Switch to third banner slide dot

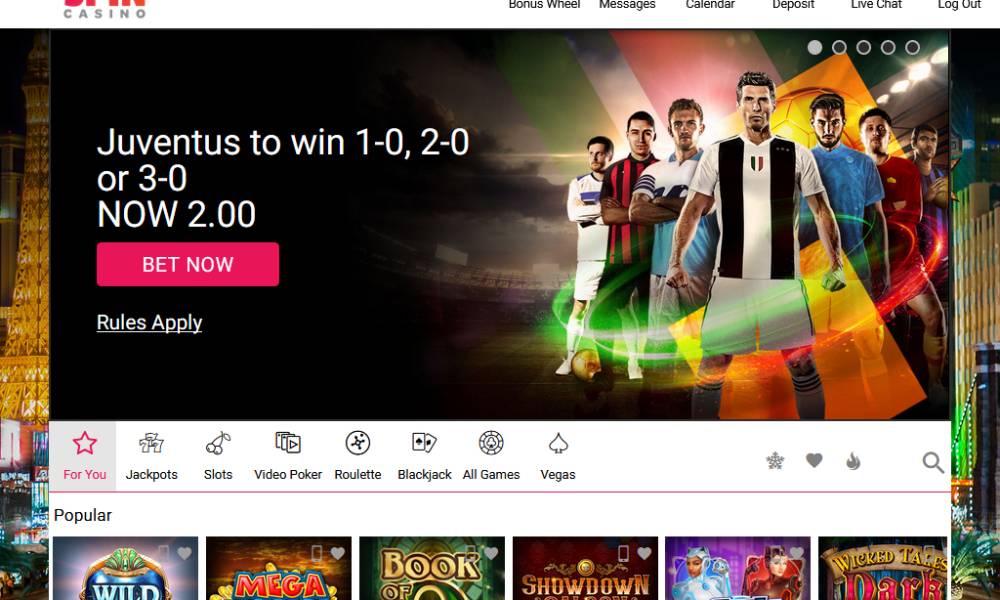pos(864,47)
